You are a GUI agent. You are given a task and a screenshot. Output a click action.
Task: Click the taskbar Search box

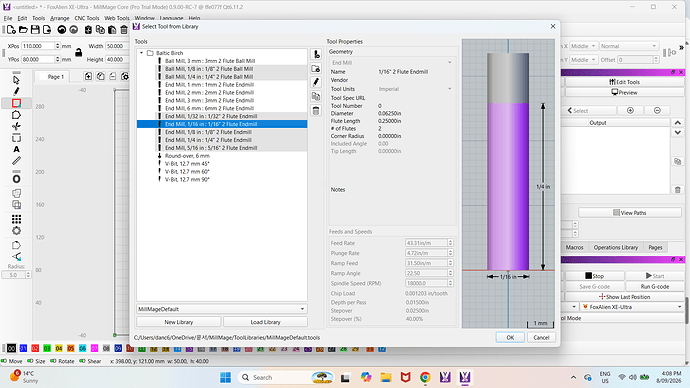pyautogui.click(x=286, y=377)
